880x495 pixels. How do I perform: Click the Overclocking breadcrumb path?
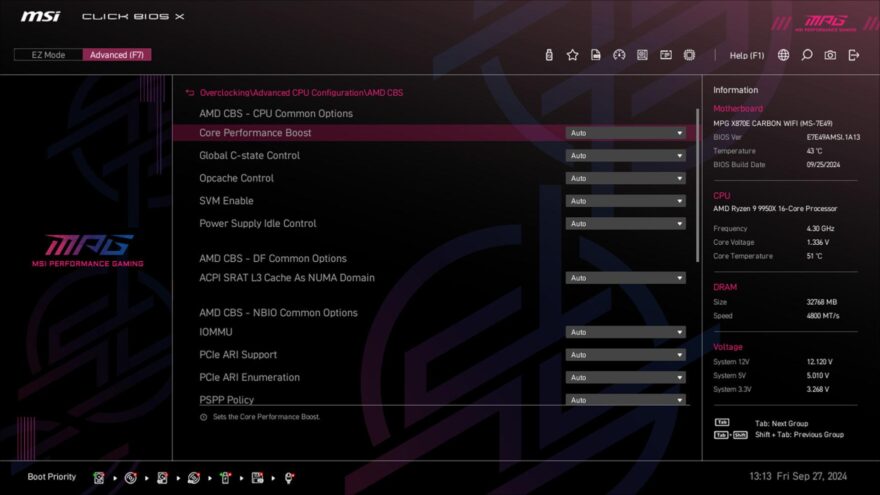coord(301,93)
